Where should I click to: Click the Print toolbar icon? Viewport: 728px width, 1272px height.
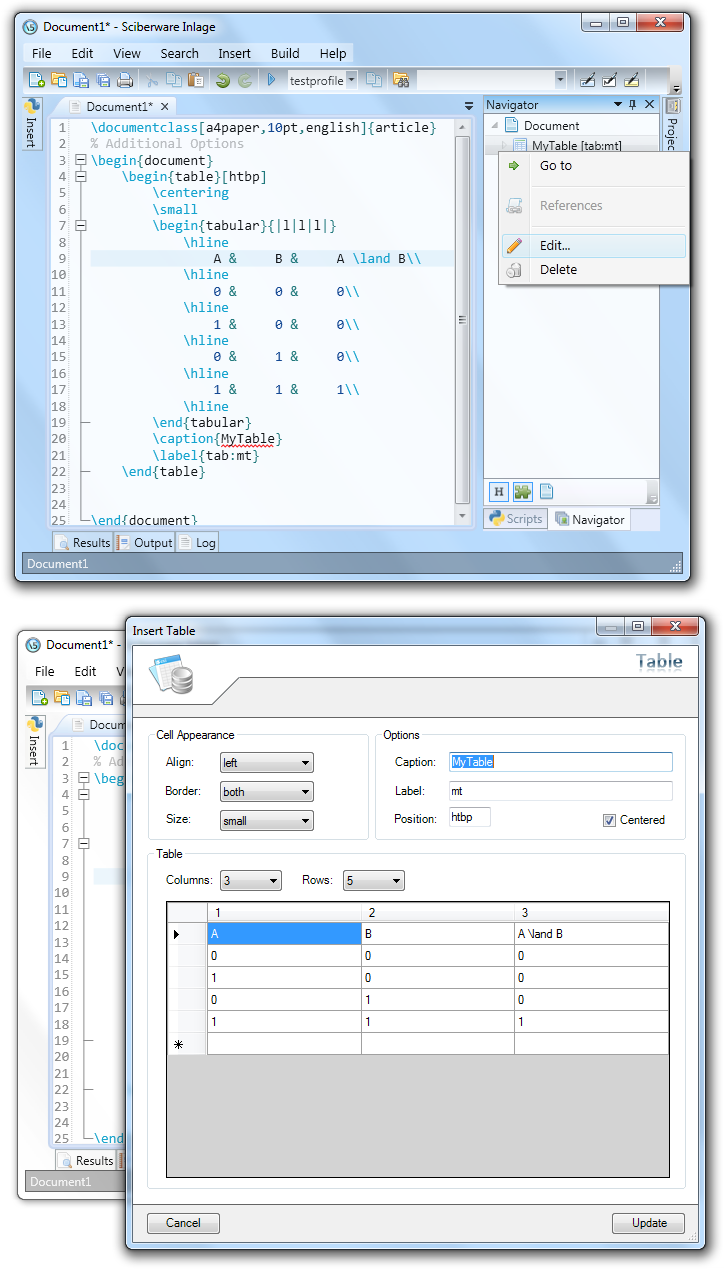pos(125,80)
